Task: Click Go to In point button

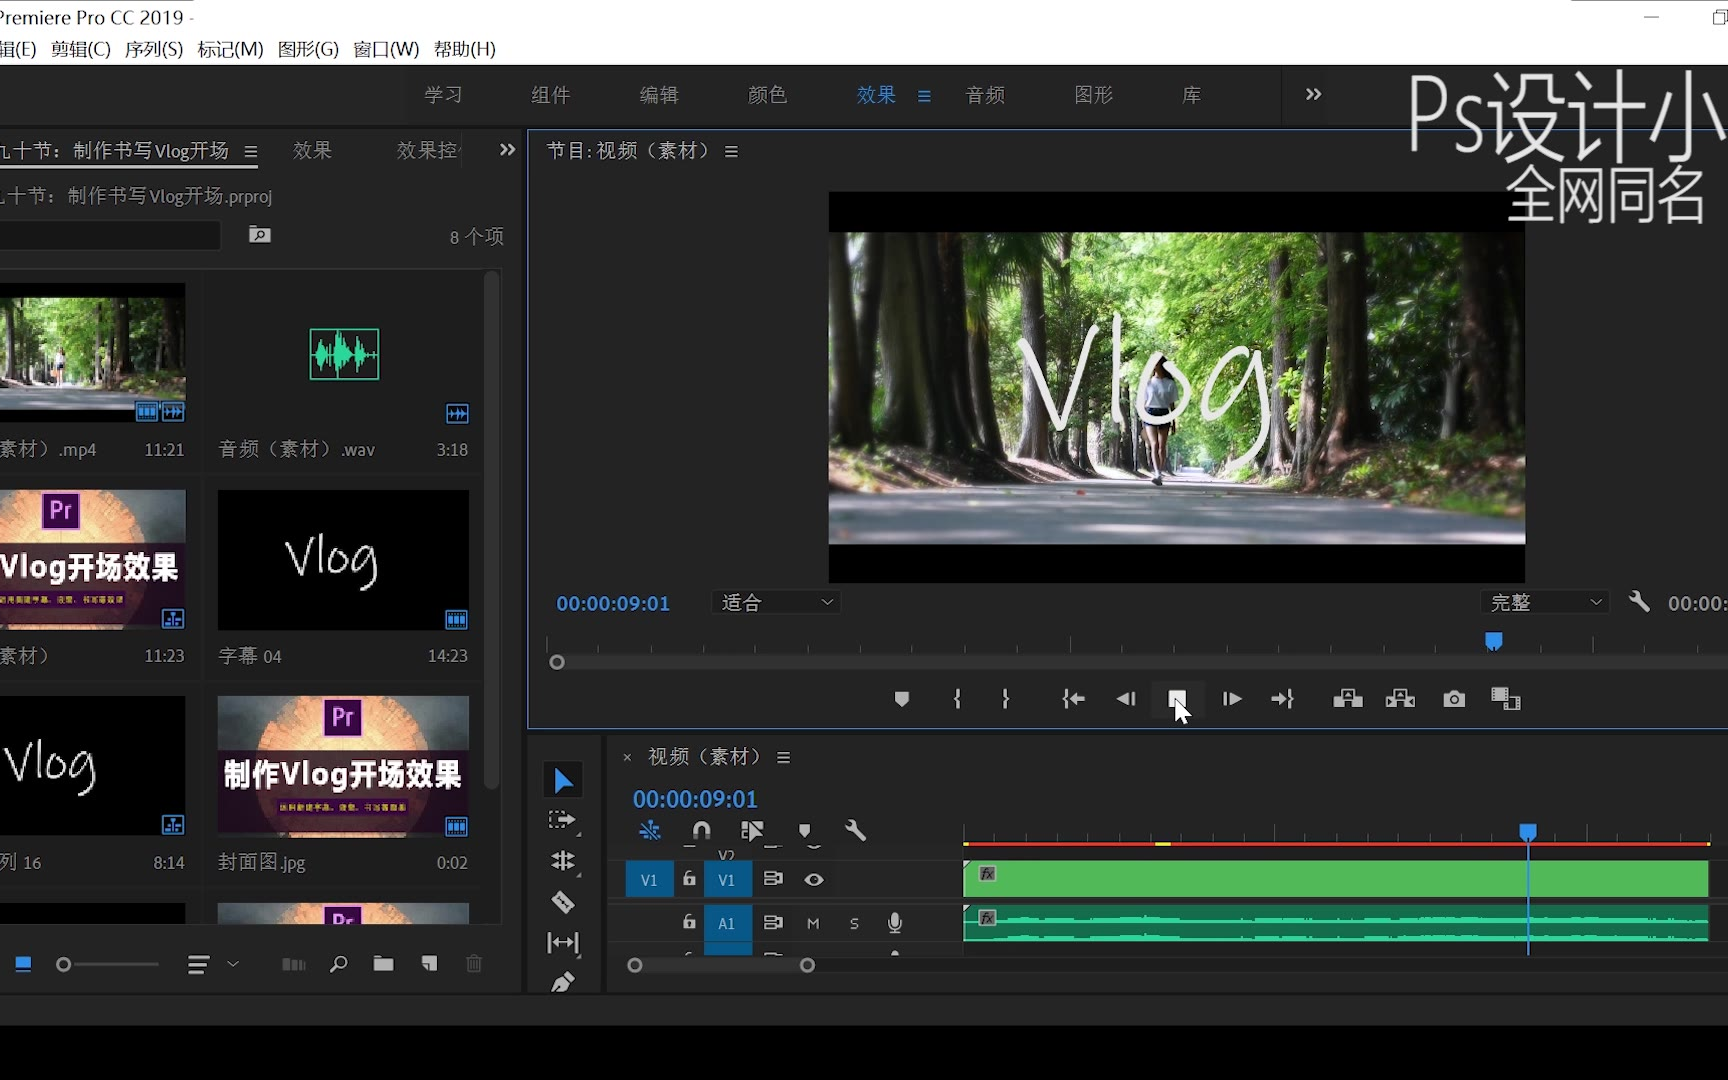Action: 1073,699
